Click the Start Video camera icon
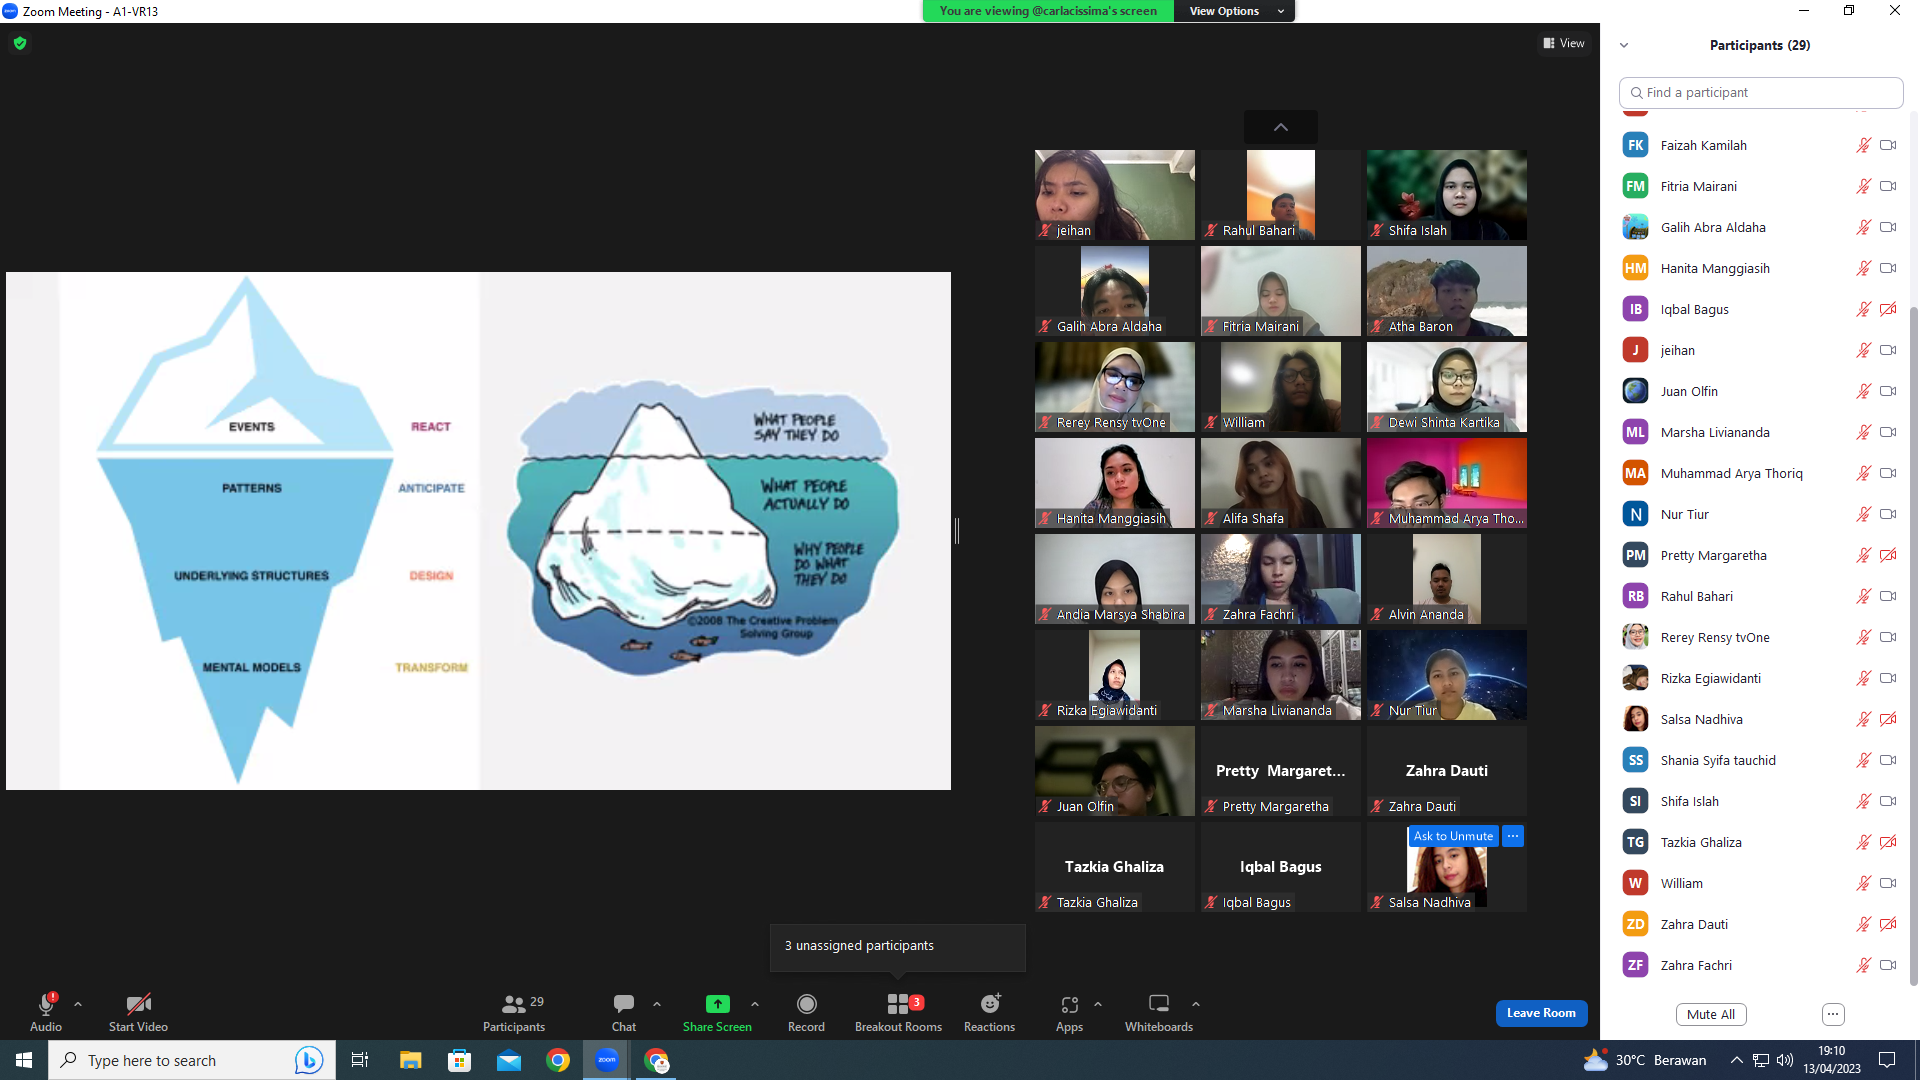Screen dimensions: 1920x1080 click(x=138, y=1004)
